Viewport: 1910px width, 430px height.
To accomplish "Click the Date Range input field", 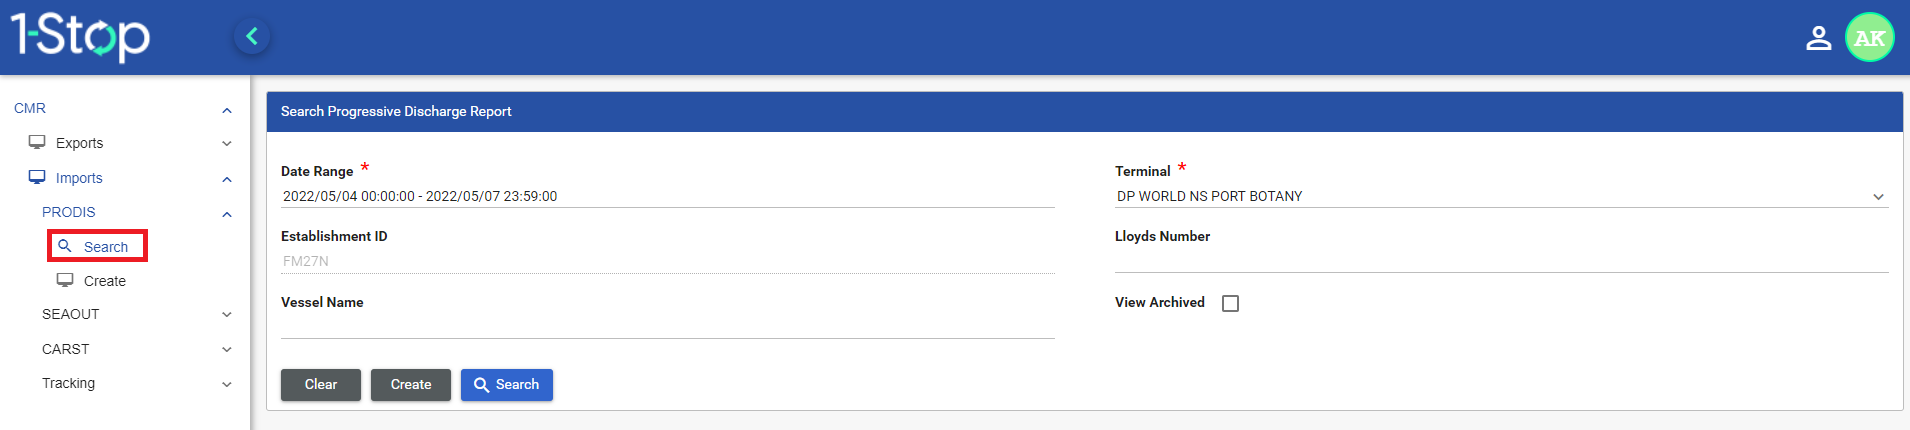I will click(x=667, y=196).
